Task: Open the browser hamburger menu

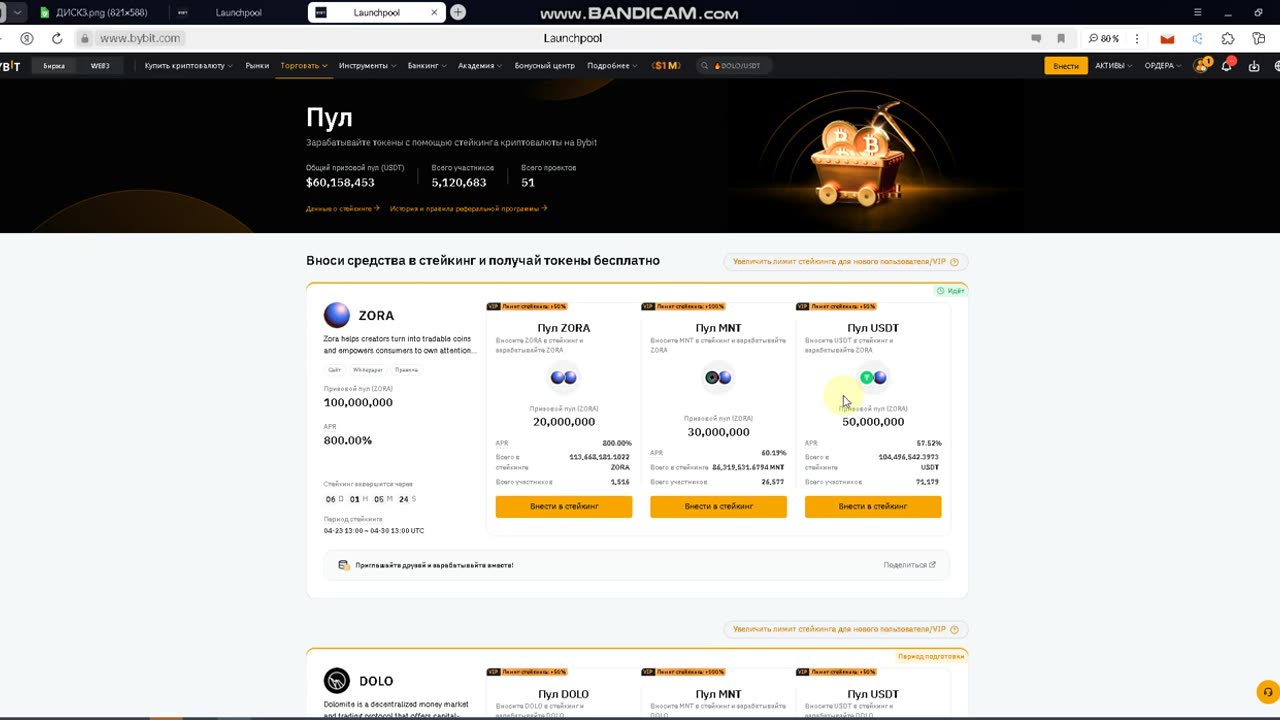Action: 1197,12
